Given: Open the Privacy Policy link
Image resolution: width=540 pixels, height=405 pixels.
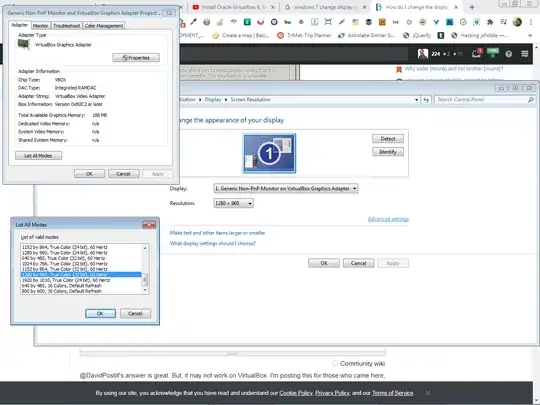Looking at the screenshot, I should (x=332, y=393).
